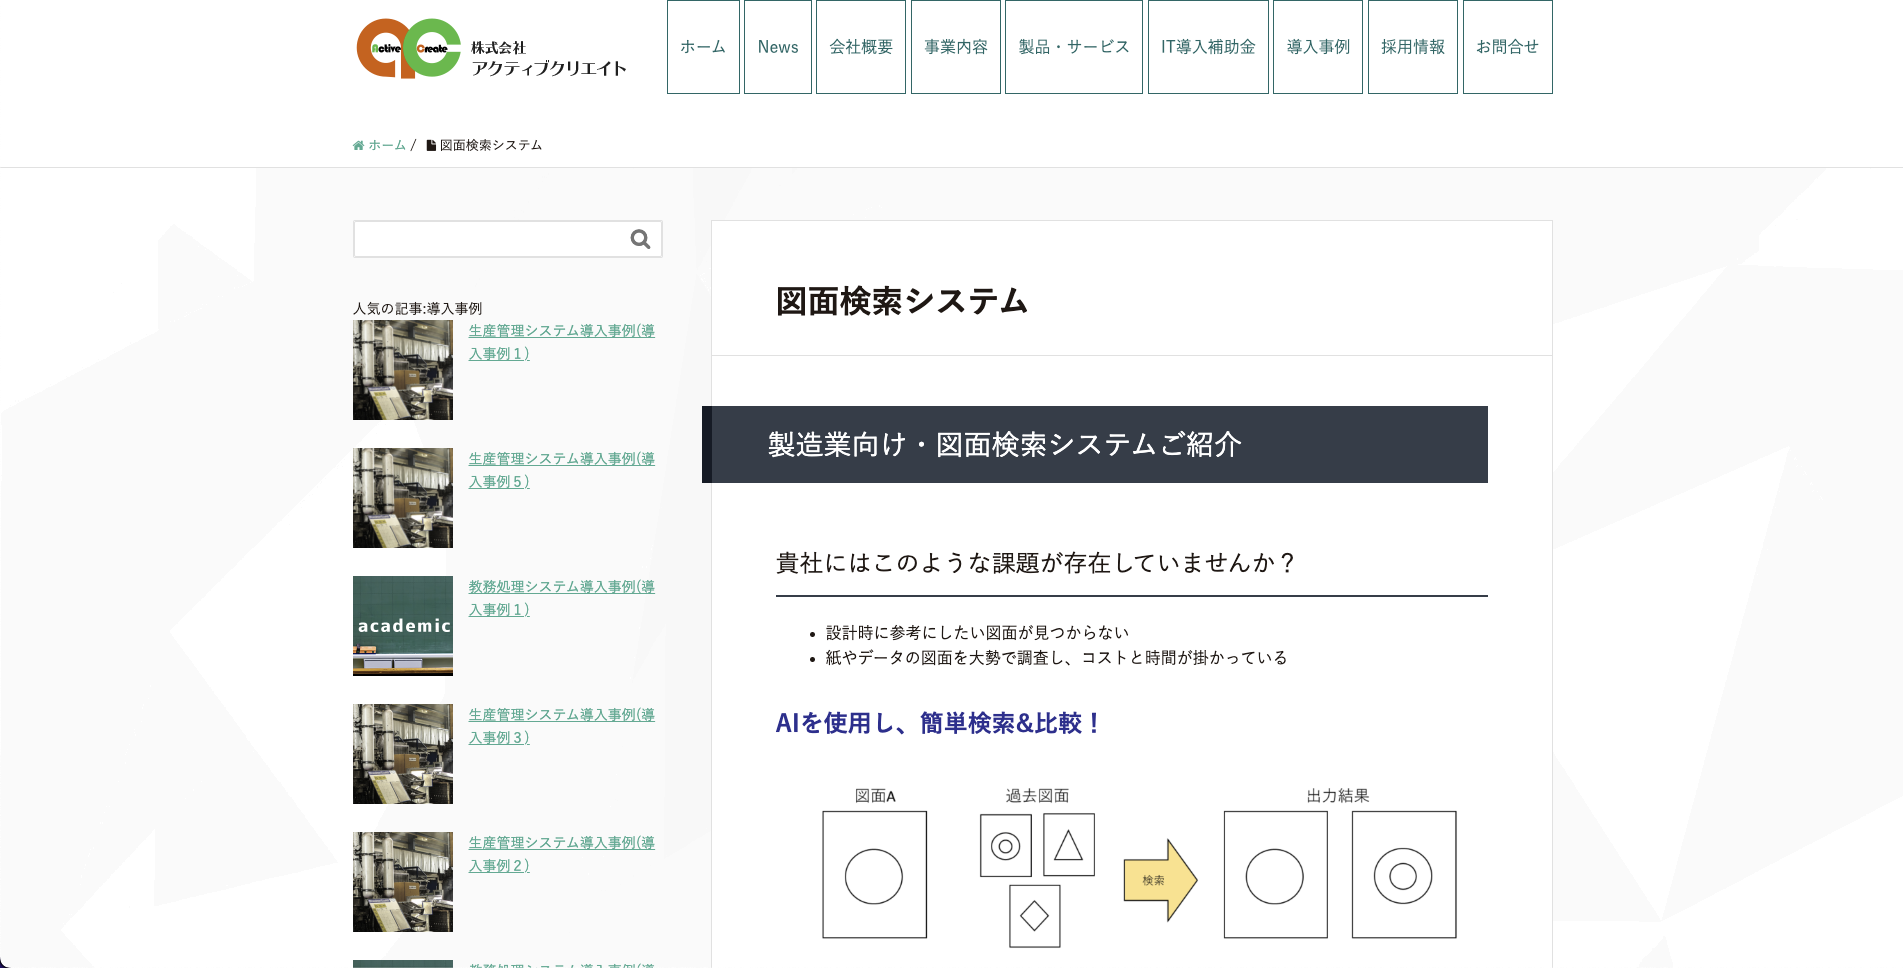1903x968 pixels.
Task: Click the search magnifier icon
Action: 640,239
